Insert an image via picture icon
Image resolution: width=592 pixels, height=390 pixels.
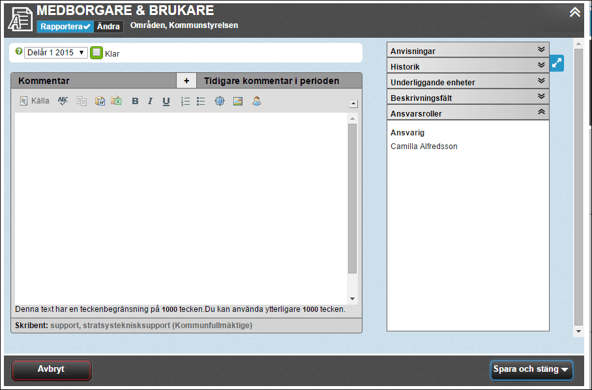pos(238,101)
